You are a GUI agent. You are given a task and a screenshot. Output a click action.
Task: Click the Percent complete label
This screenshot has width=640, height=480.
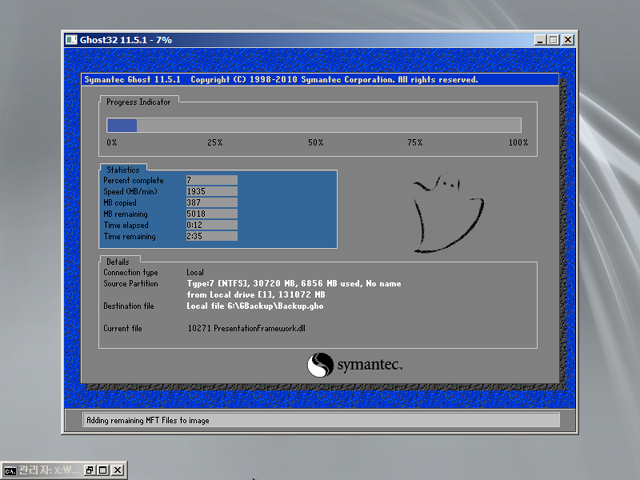(x=133, y=180)
